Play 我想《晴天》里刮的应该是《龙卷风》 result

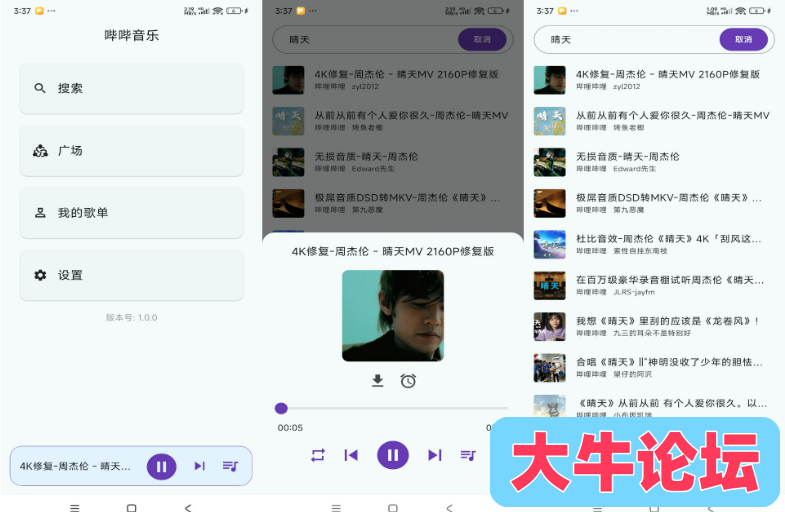coord(654,326)
